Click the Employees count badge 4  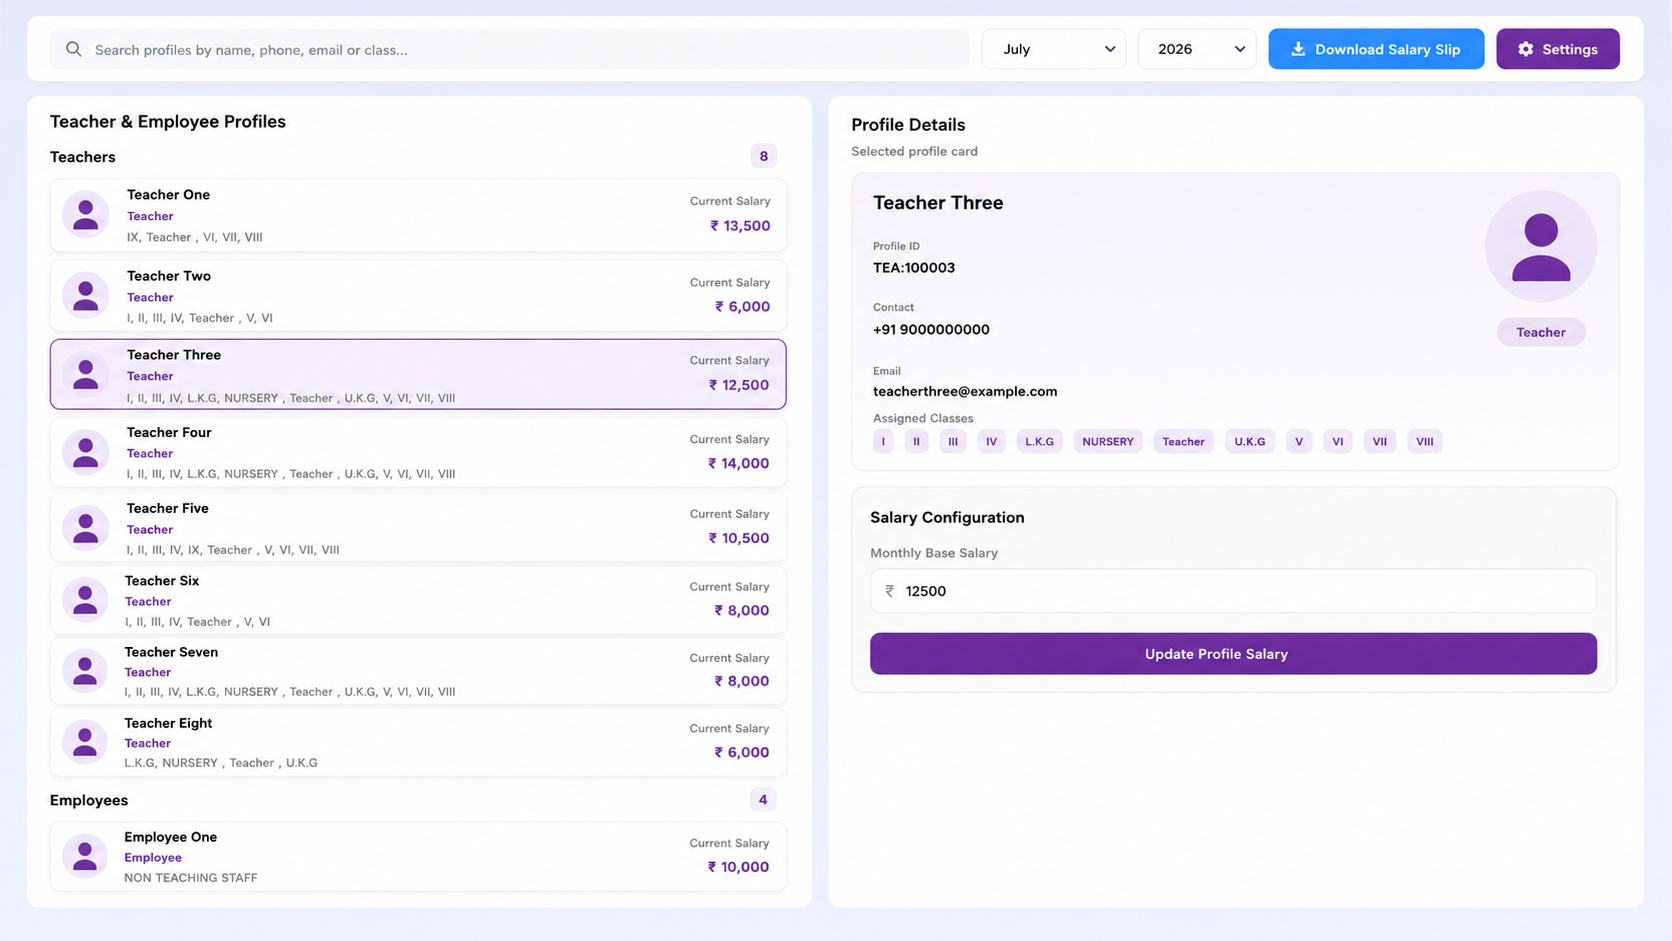tap(762, 799)
